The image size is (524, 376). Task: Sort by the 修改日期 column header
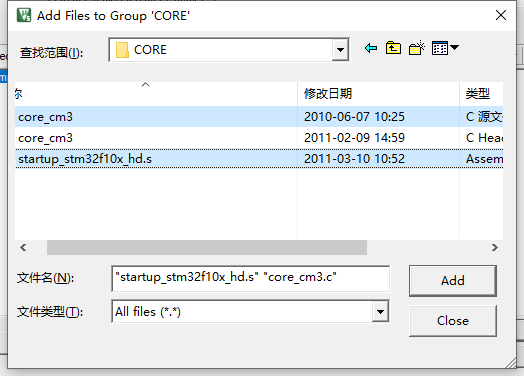tap(378, 94)
